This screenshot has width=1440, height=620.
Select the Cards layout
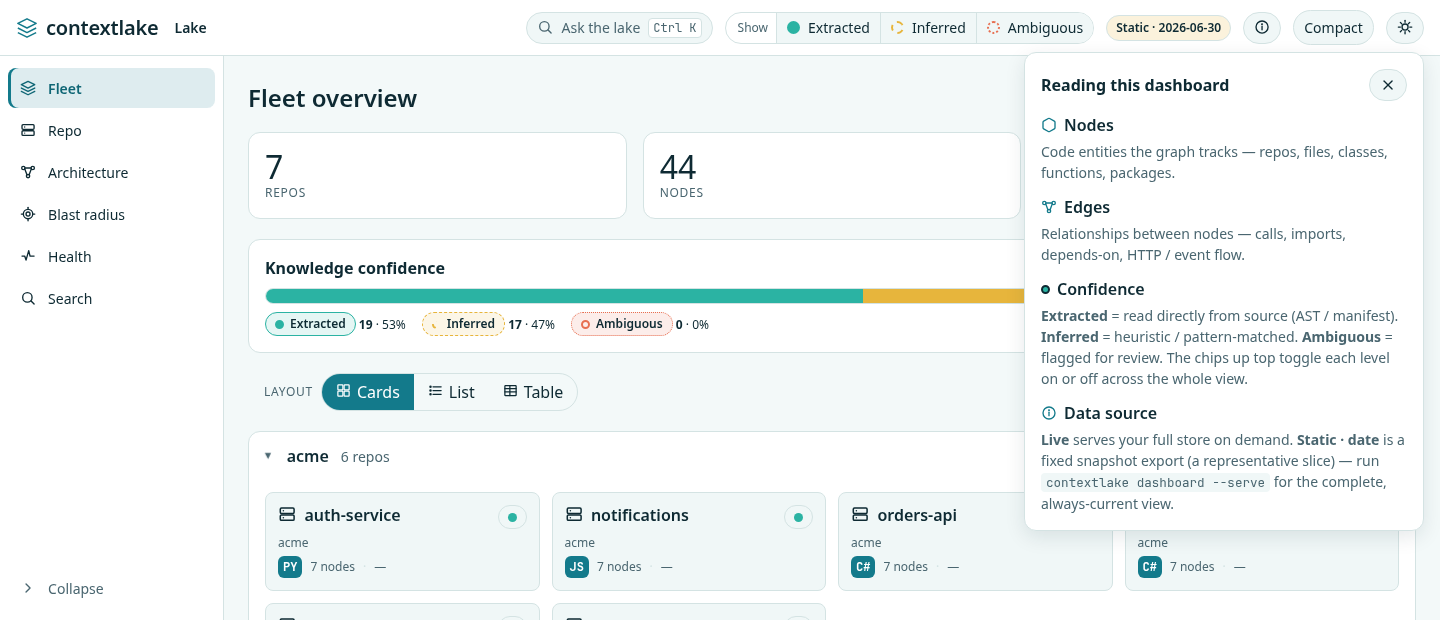[368, 392]
